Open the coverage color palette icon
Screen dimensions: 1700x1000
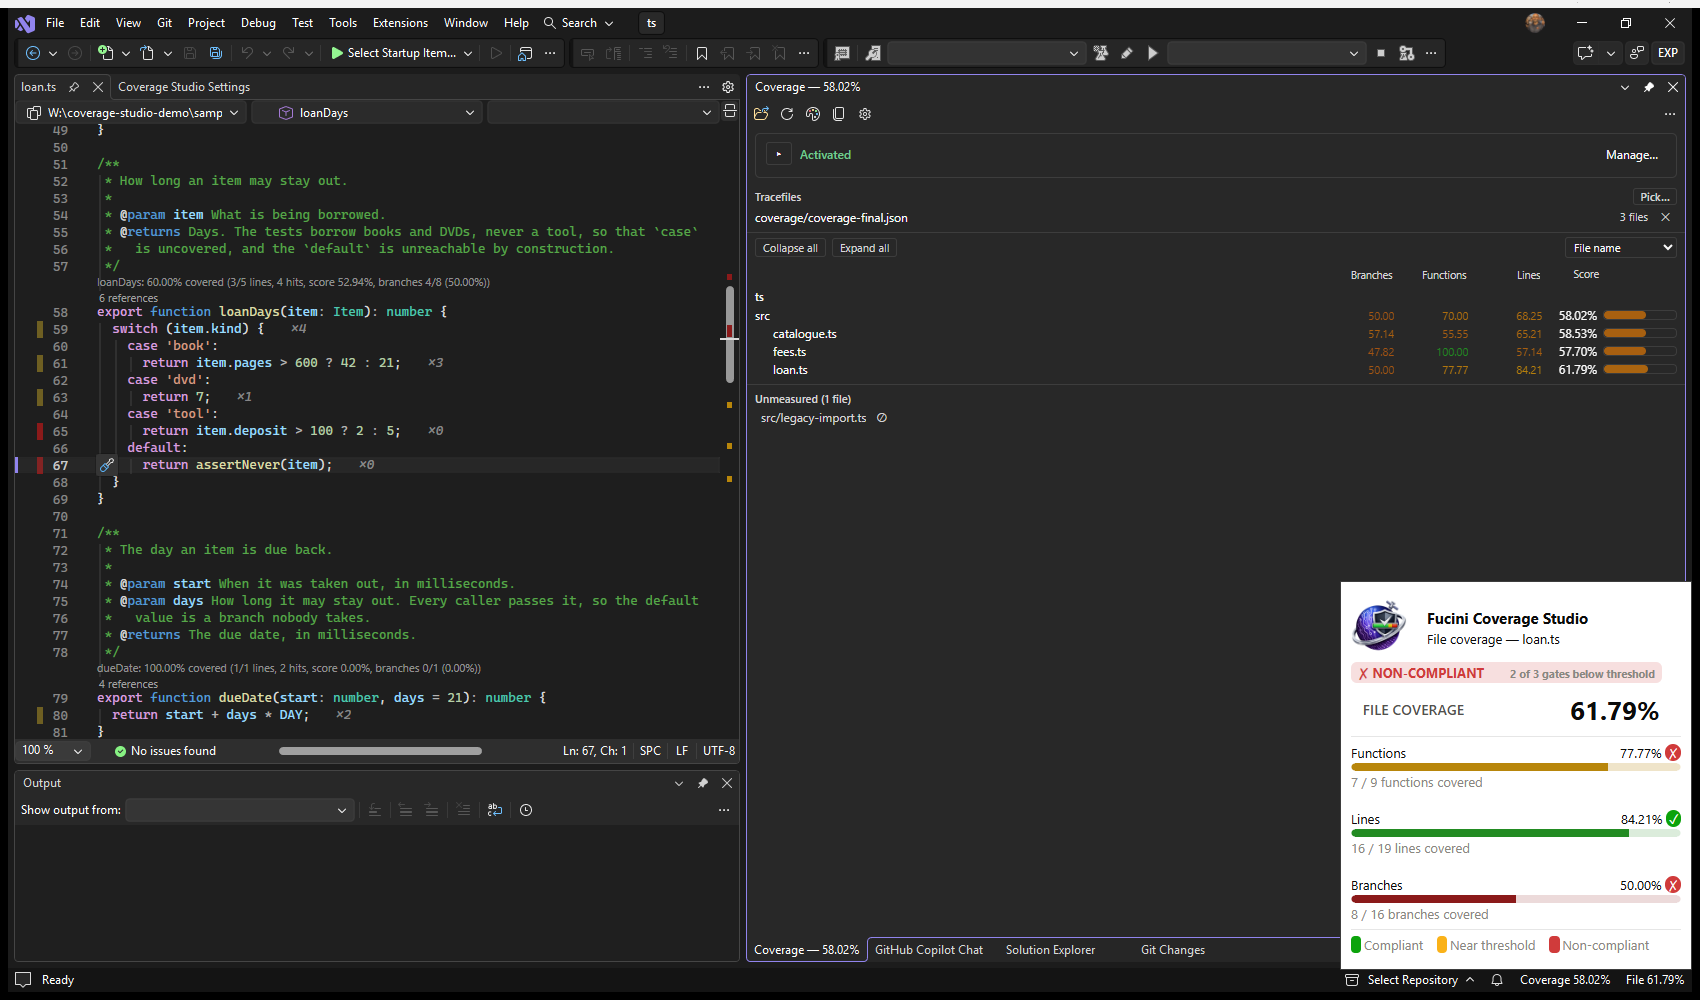coord(813,114)
